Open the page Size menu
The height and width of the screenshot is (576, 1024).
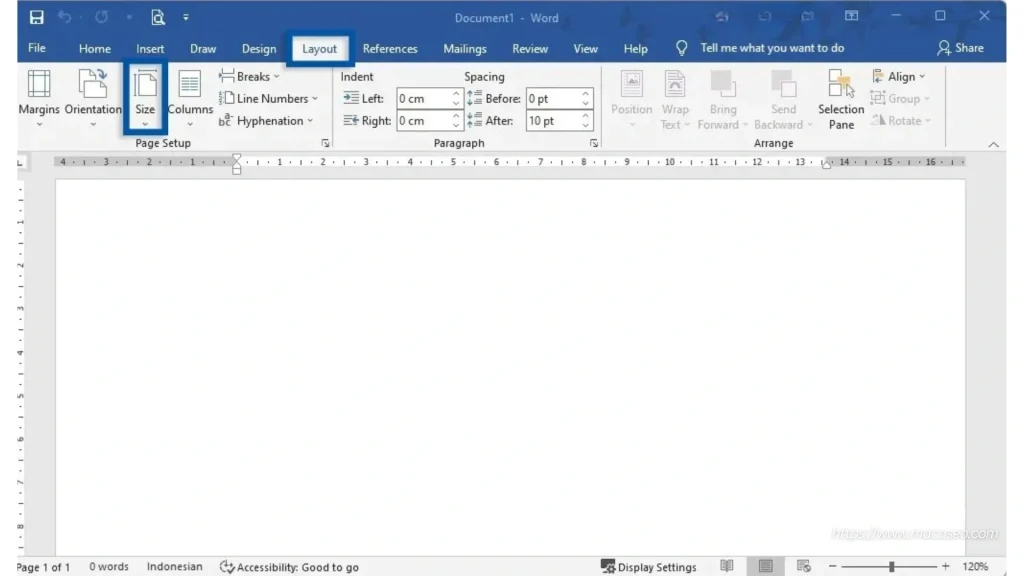(145, 98)
